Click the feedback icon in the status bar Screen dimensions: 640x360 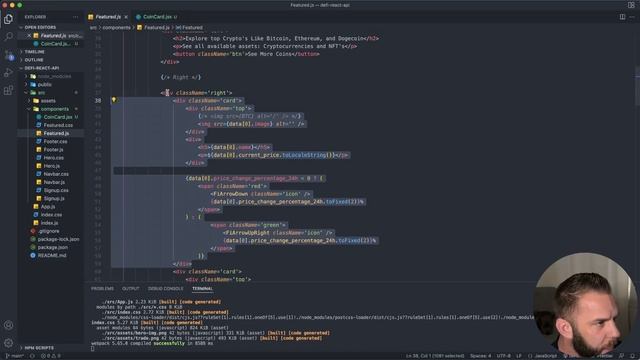(x=621, y=356)
